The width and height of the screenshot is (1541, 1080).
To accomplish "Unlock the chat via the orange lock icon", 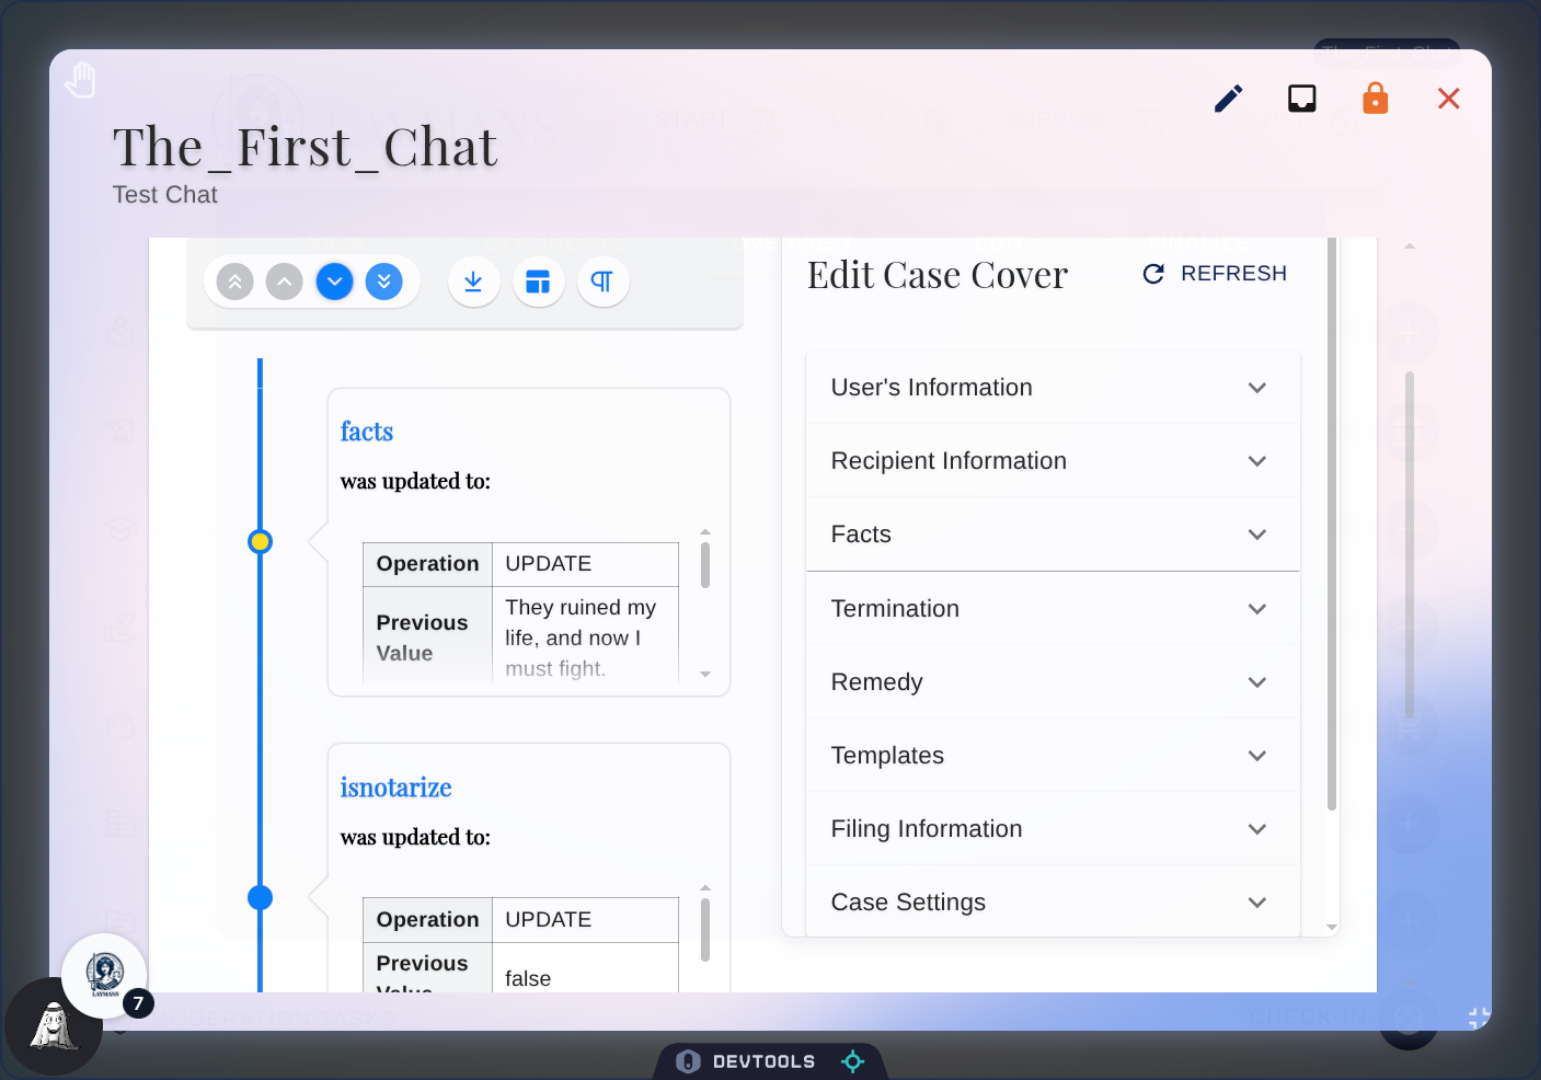I will (x=1374, y=98).
